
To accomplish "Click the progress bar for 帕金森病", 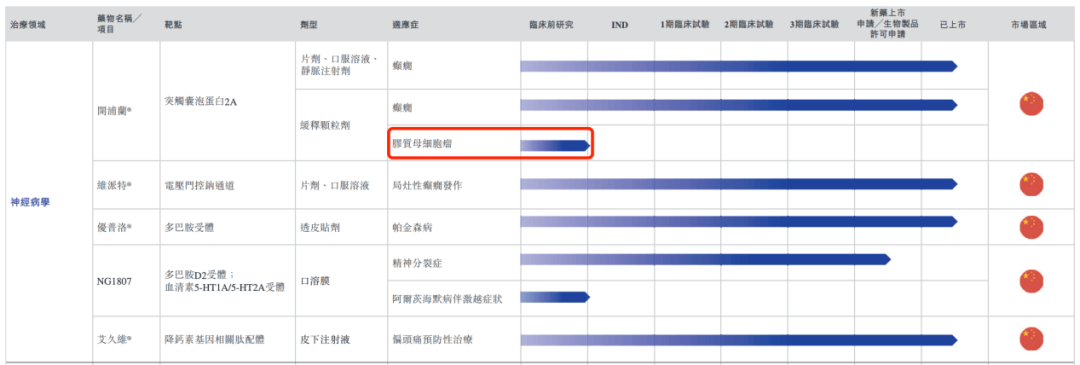I will 739,221.
